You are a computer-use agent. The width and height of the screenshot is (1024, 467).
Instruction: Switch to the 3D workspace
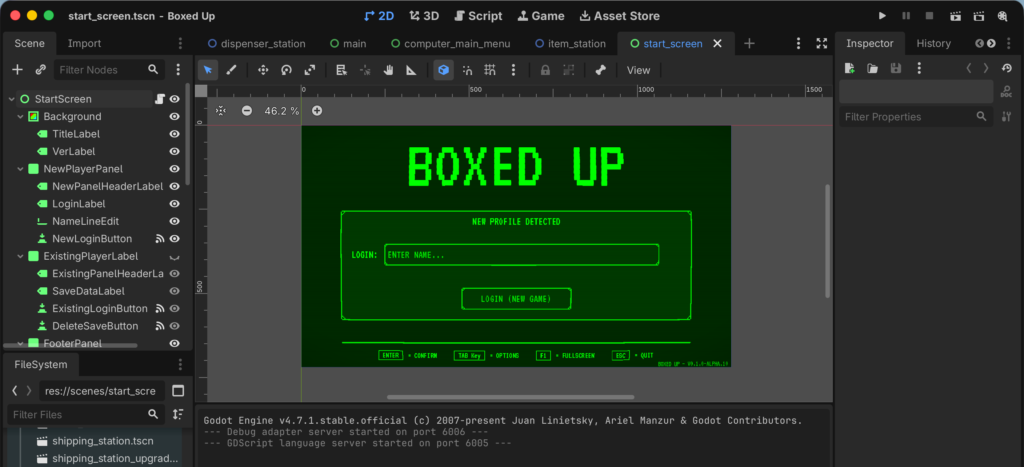tap(424, 16)
